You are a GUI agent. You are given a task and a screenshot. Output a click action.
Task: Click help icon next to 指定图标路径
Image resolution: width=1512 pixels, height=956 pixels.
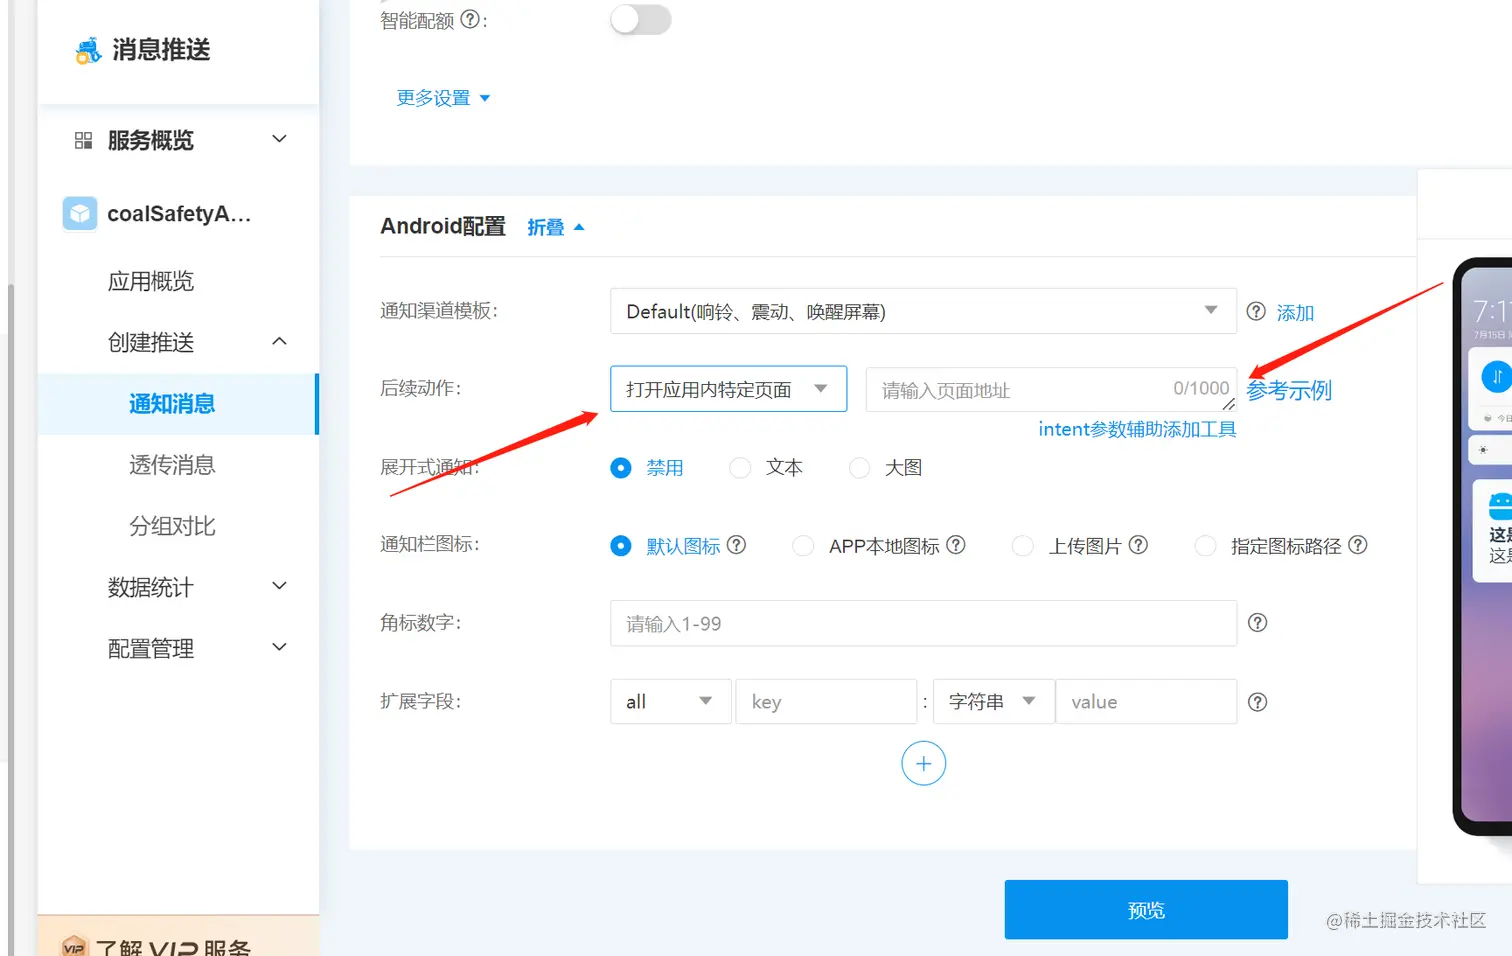tap(1358, 545)
